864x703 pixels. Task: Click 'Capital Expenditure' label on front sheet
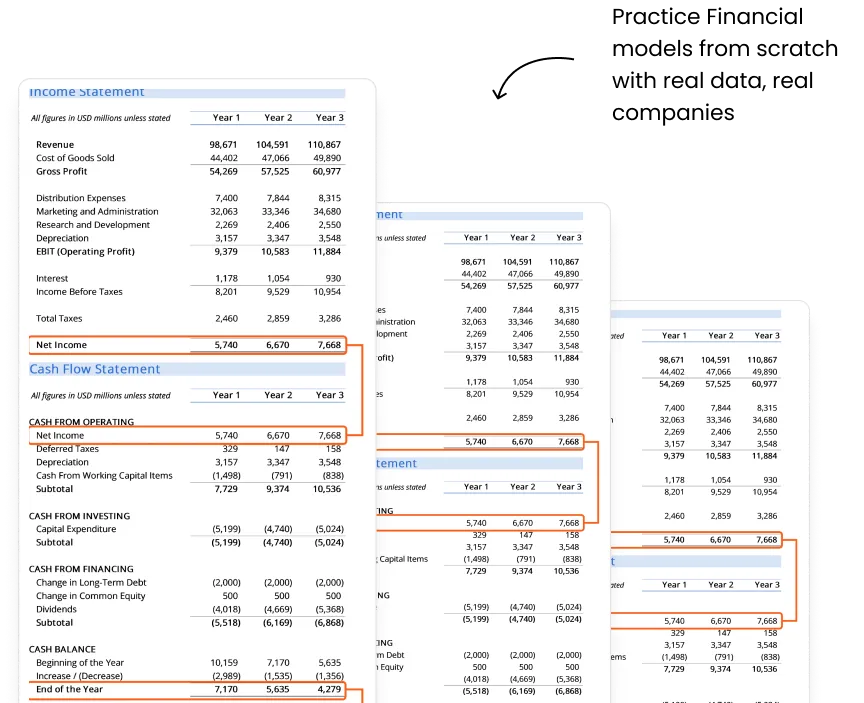[x=76, y=529]
